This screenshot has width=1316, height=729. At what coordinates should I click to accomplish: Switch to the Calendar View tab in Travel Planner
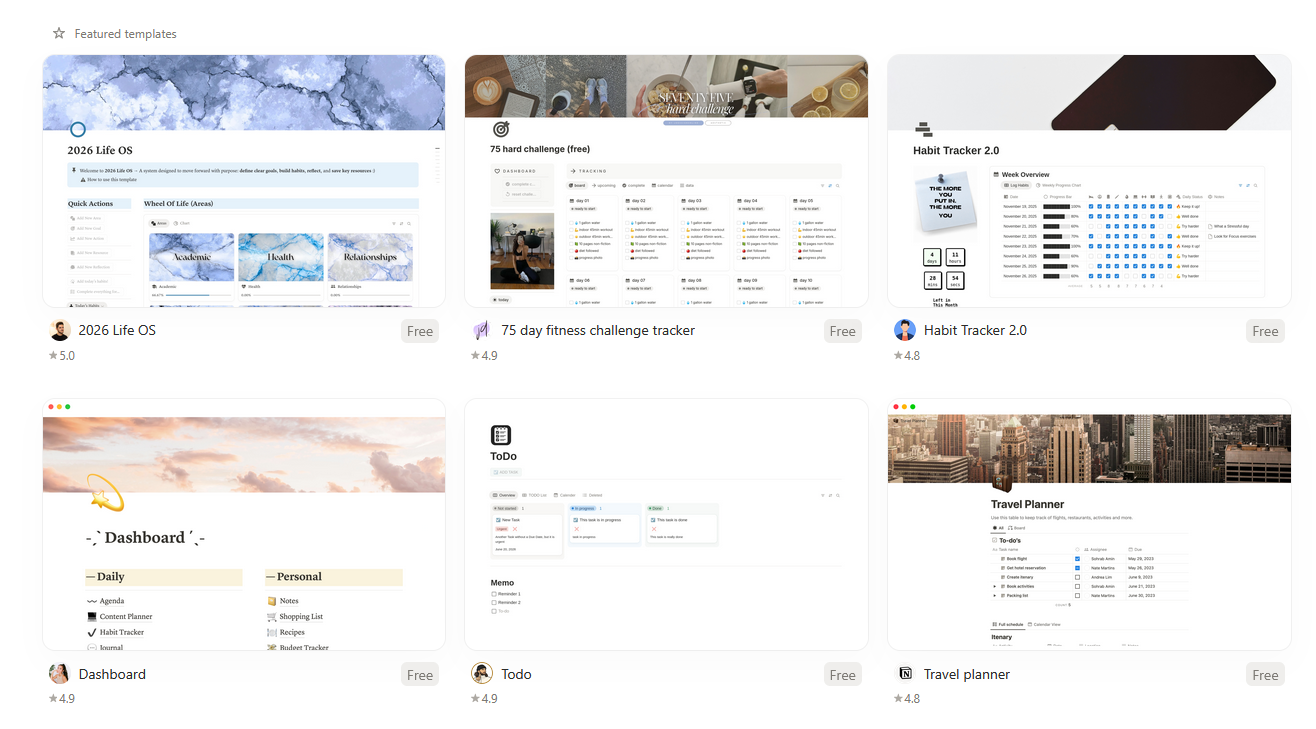1047,624
